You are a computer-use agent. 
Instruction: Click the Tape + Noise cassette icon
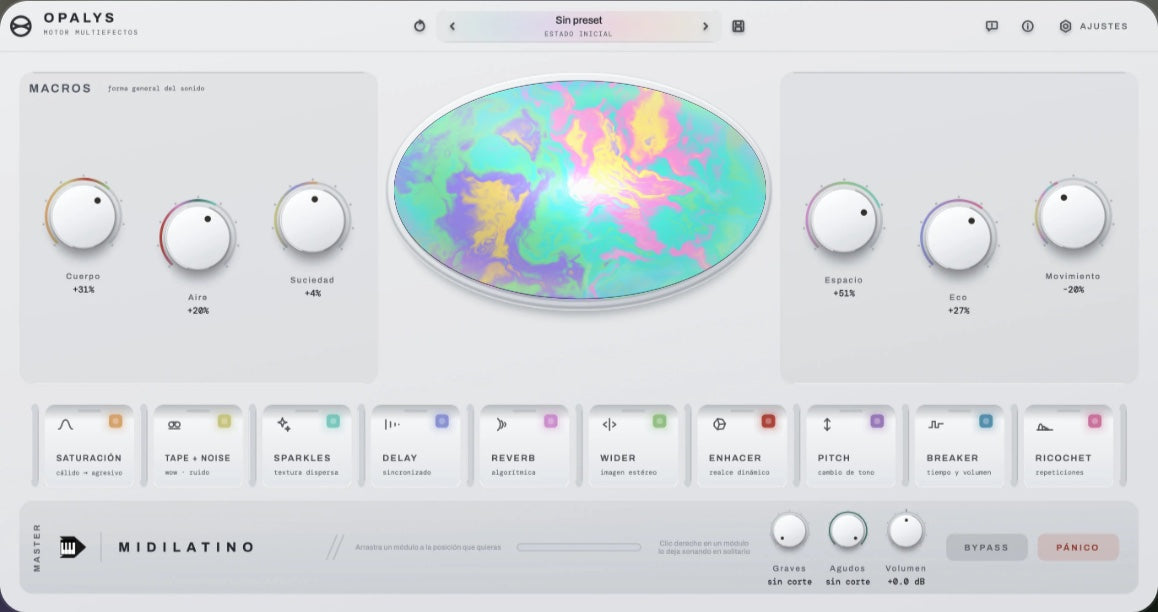174,424
